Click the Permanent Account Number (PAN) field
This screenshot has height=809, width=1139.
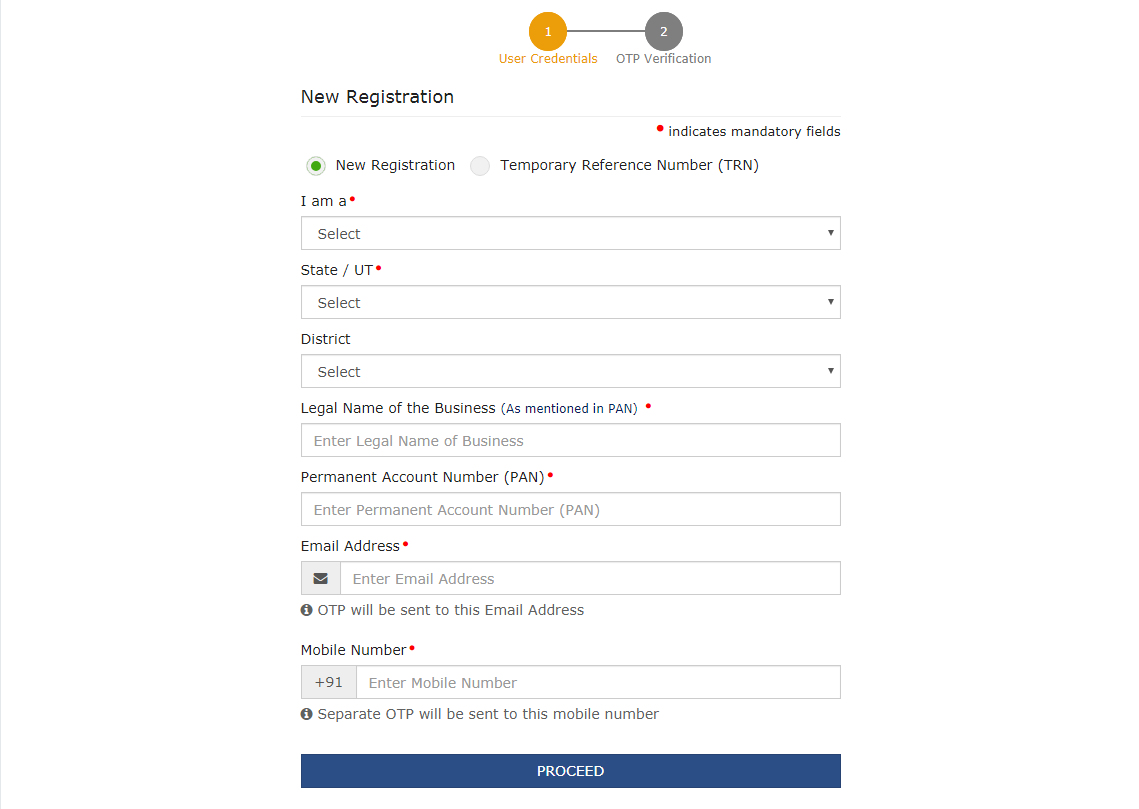(x=571, y=509)
